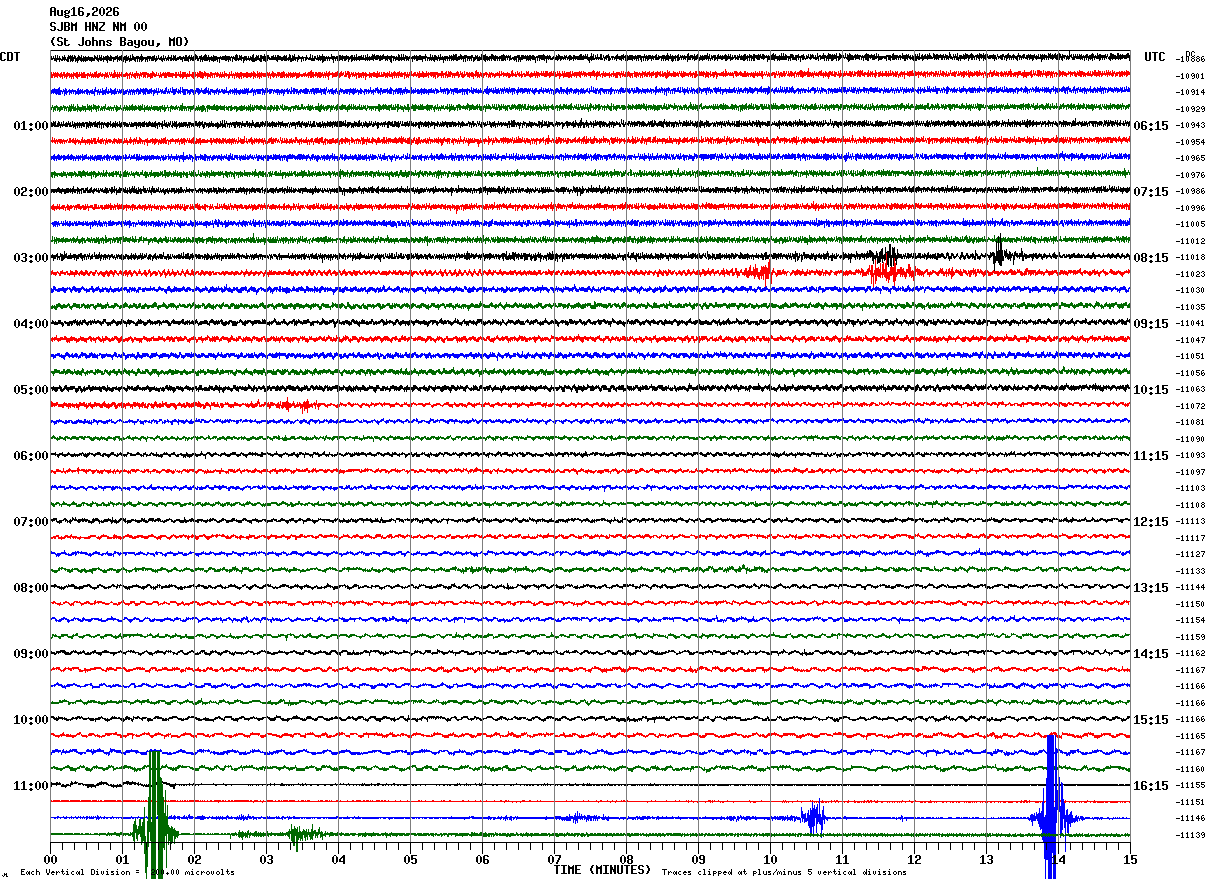
Task: Click the 01:00 CDT time label
Action: click(30, 126)
